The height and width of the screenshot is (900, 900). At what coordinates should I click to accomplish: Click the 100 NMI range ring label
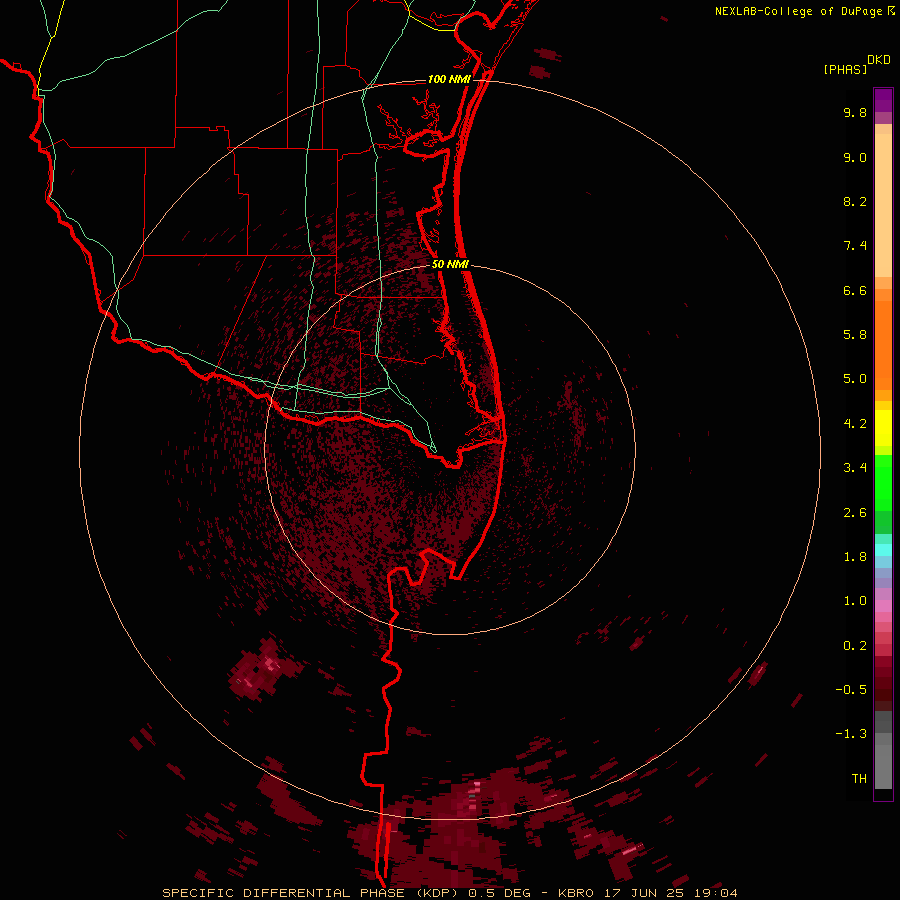coord(449,79)
